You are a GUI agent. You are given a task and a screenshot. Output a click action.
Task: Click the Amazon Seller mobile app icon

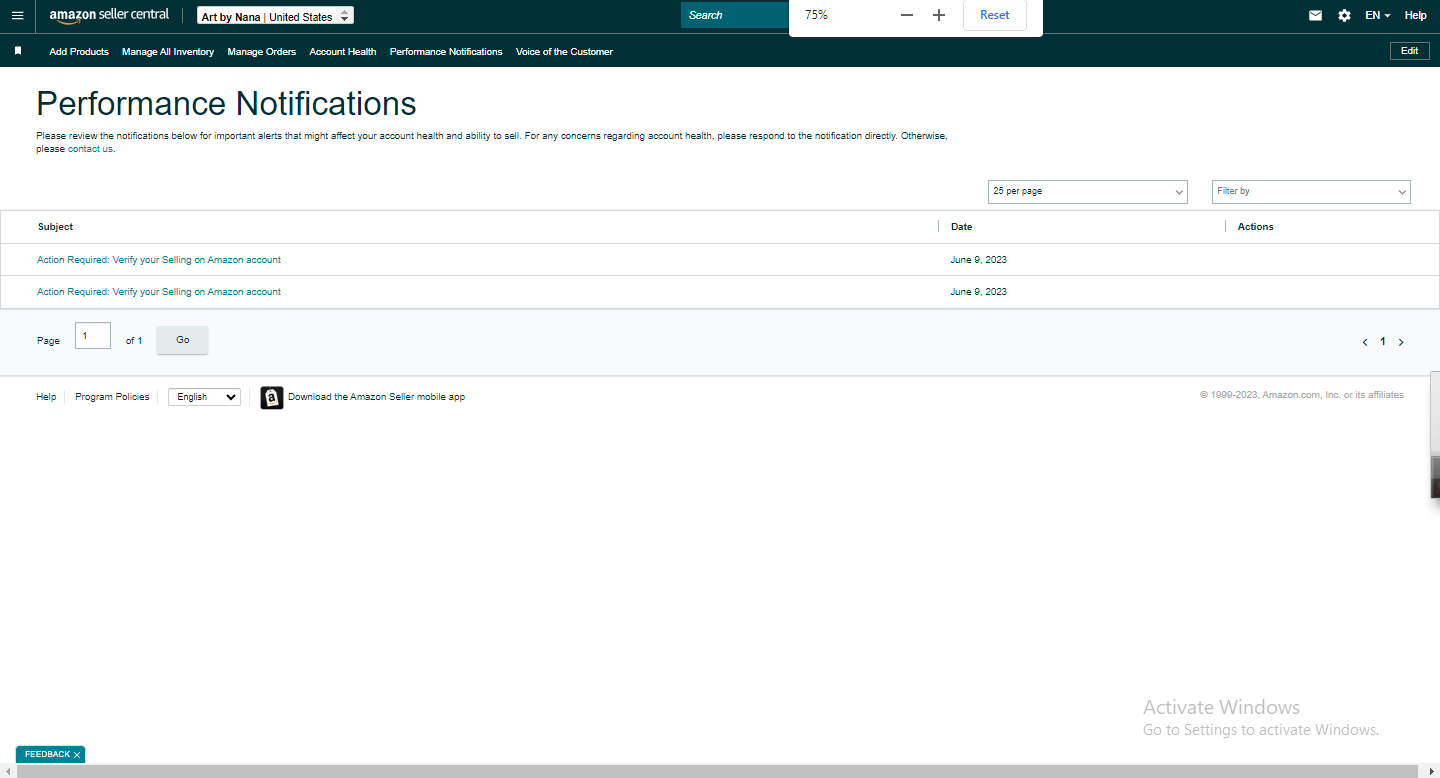pos(272,397)
